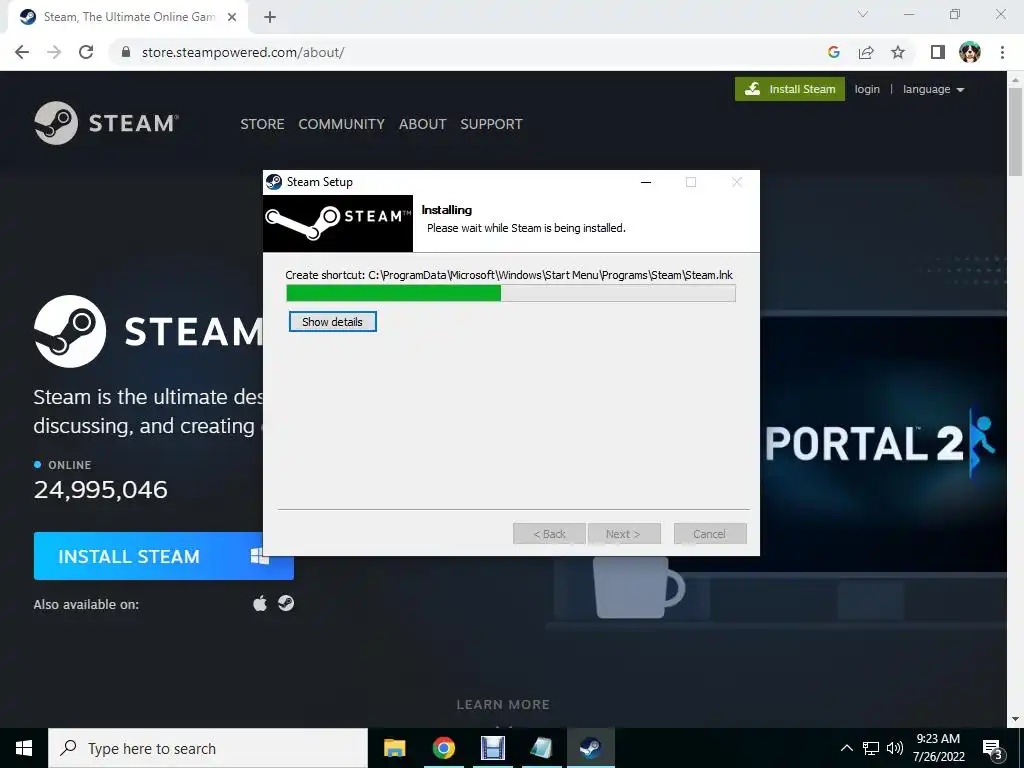Click the LEARN MORE link
This screenshot has width=1024, height=768.
pyautogui.click(x=503, y=705)
